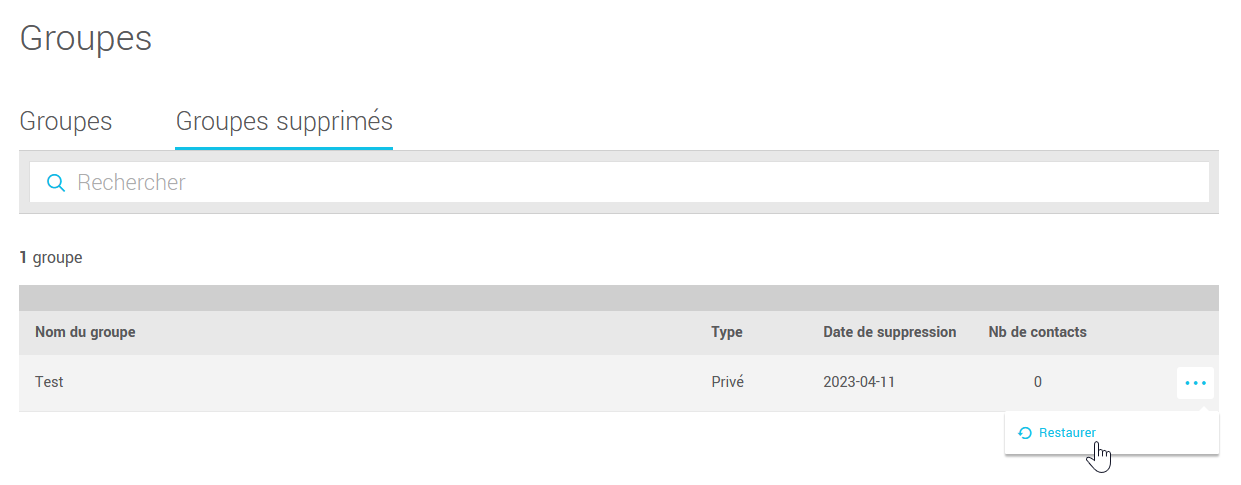Screen dimensions: 1241x485
Task: Click the large Groupes page heading
Action: 86,39
